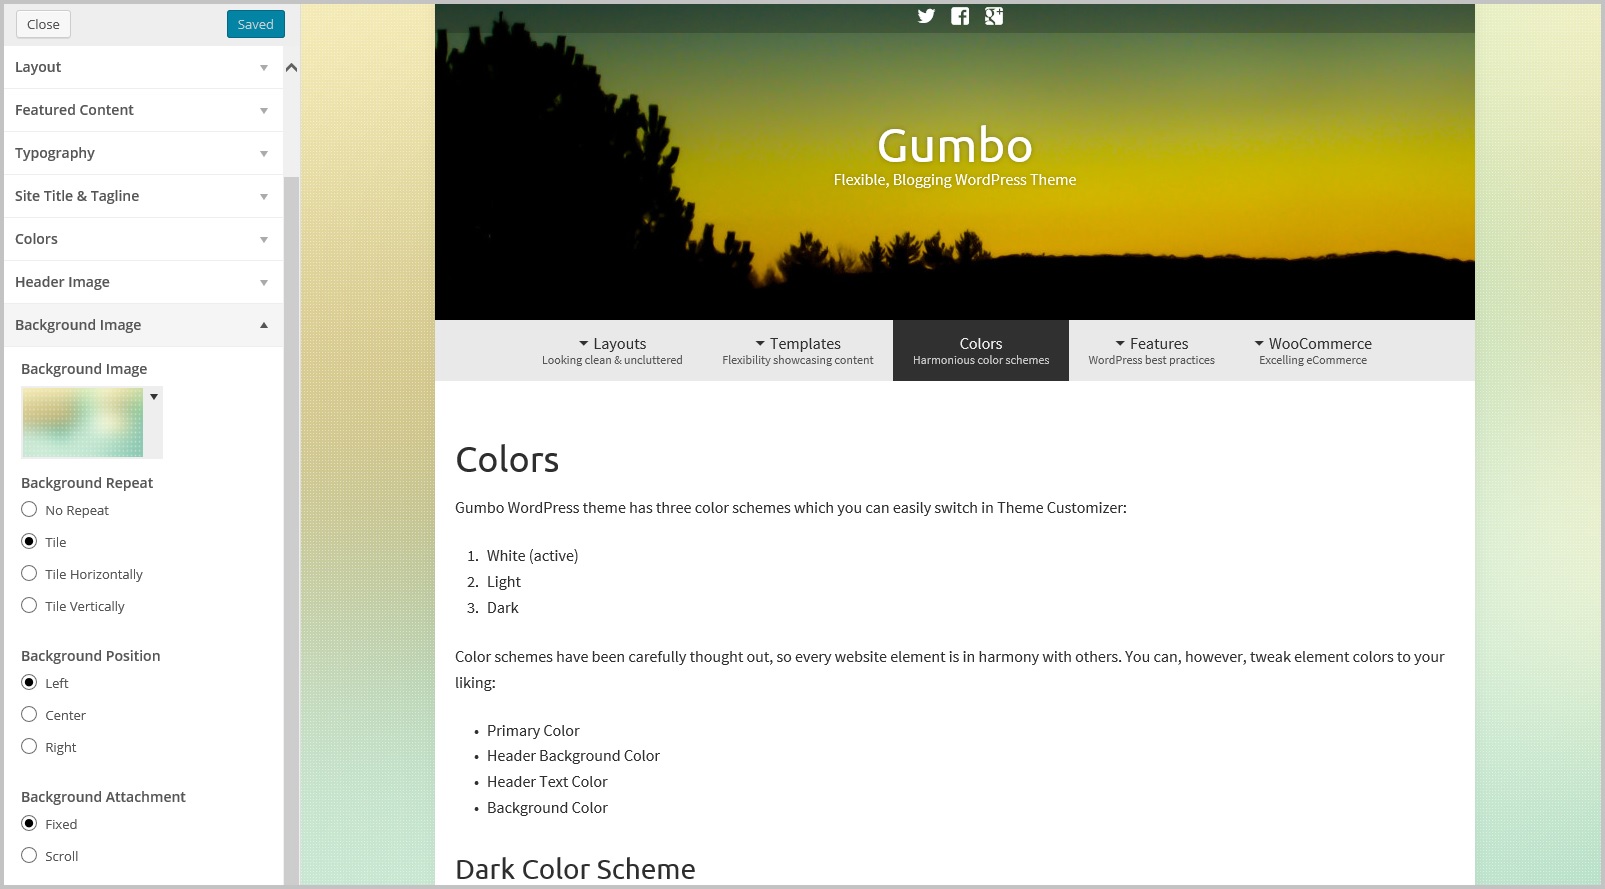Screen dimensions: 1605x889
Task: Click the background image thumbnail preview
Action: click(83, 423)
